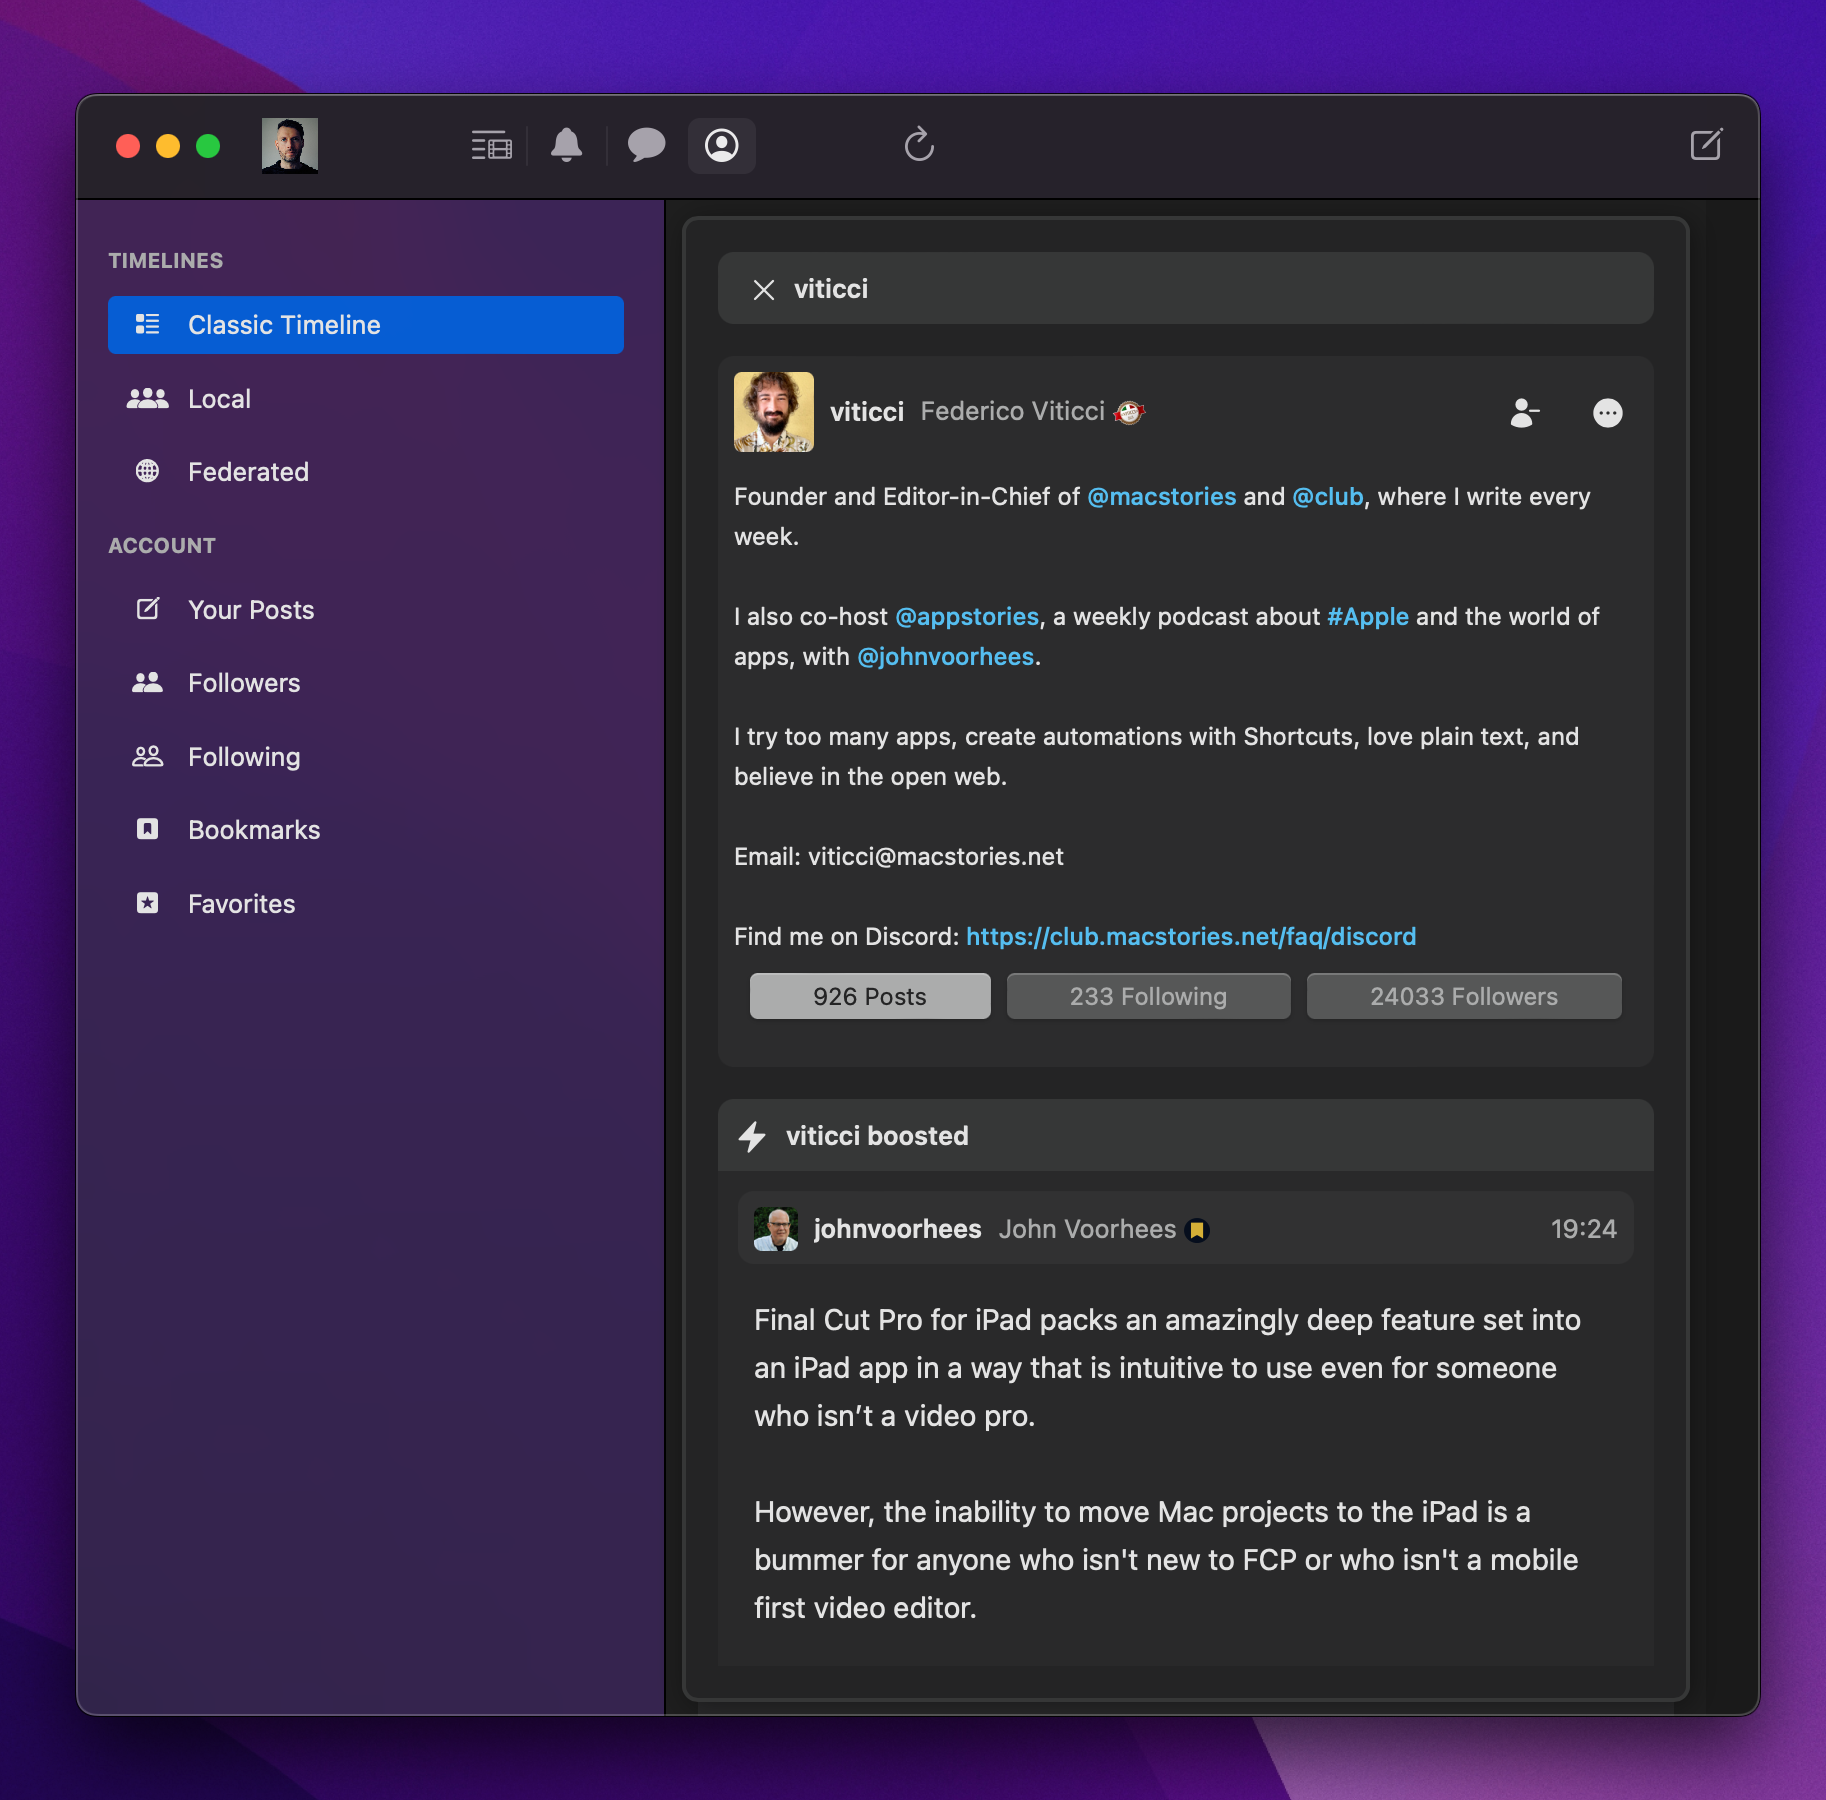
Task: Open the more options ellipsis on viticci profile
Action: (x=1608, y=413)
